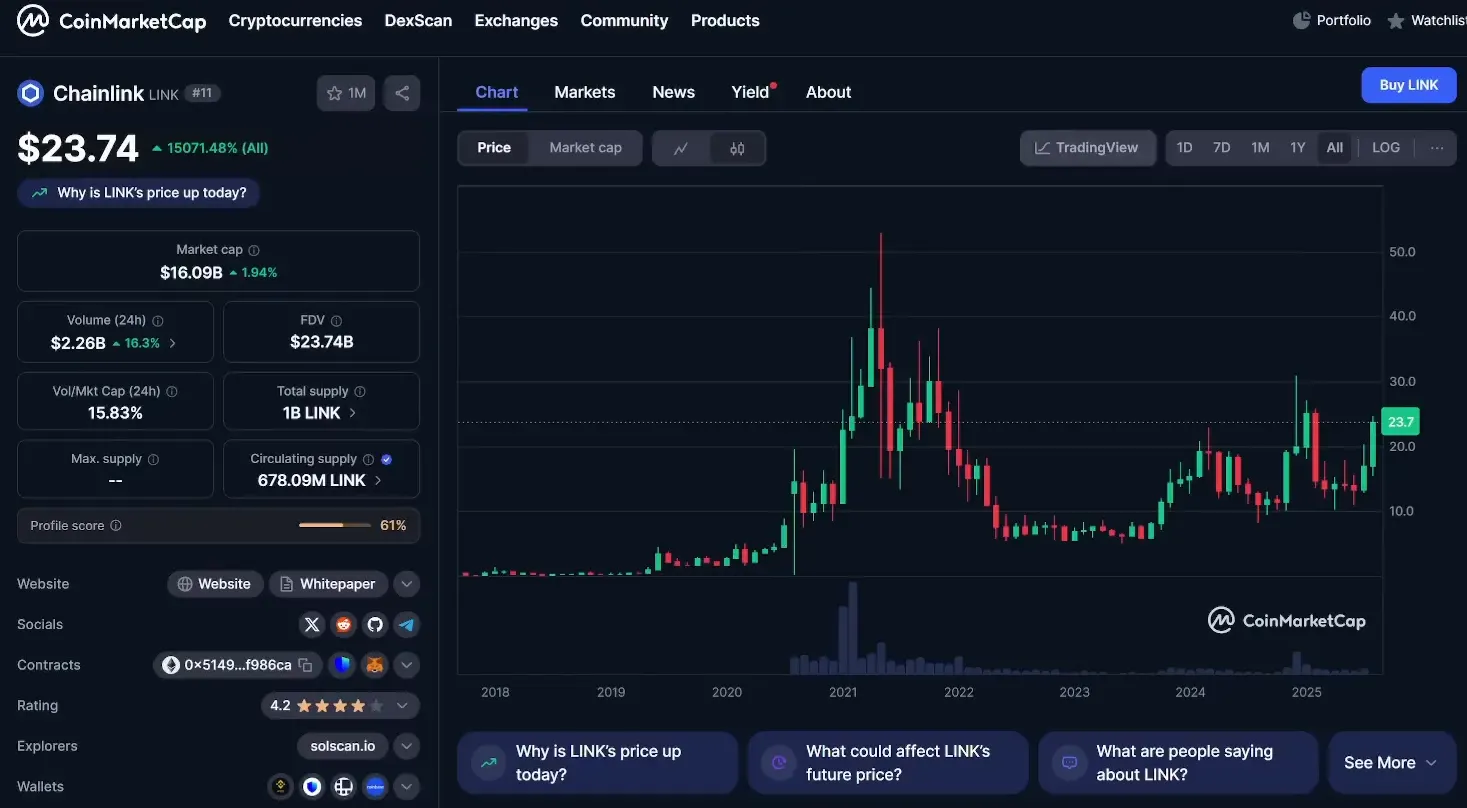Open the chart more-options ellipsis menu

click(1437, 148)
